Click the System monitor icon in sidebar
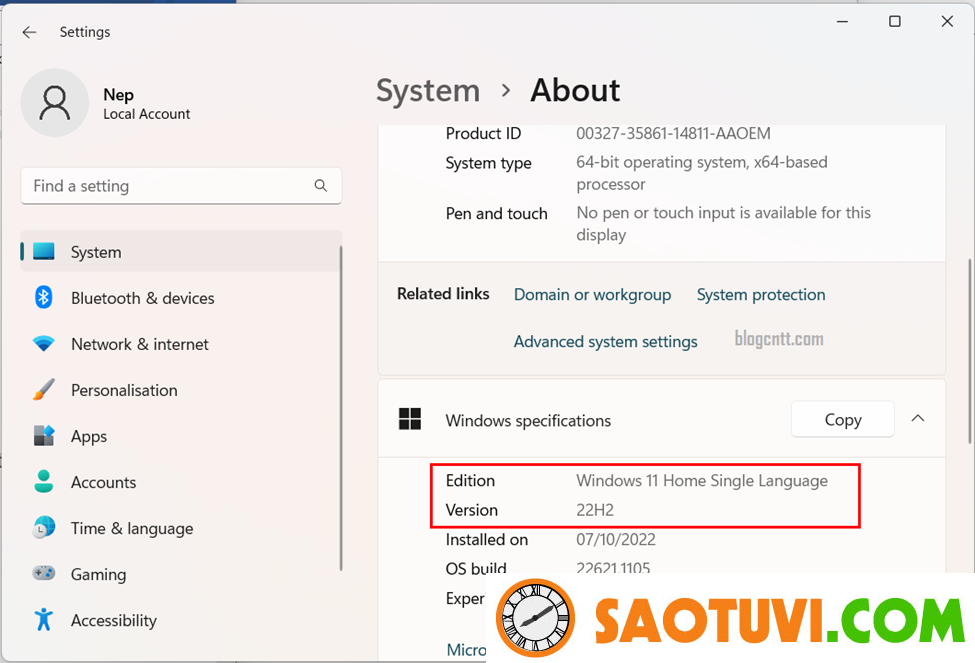 [44, 251]
